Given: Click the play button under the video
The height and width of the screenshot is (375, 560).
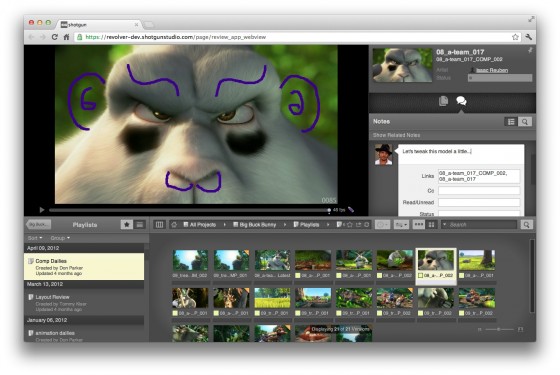Looking at the screenshot, I should (x=42, y=210).
